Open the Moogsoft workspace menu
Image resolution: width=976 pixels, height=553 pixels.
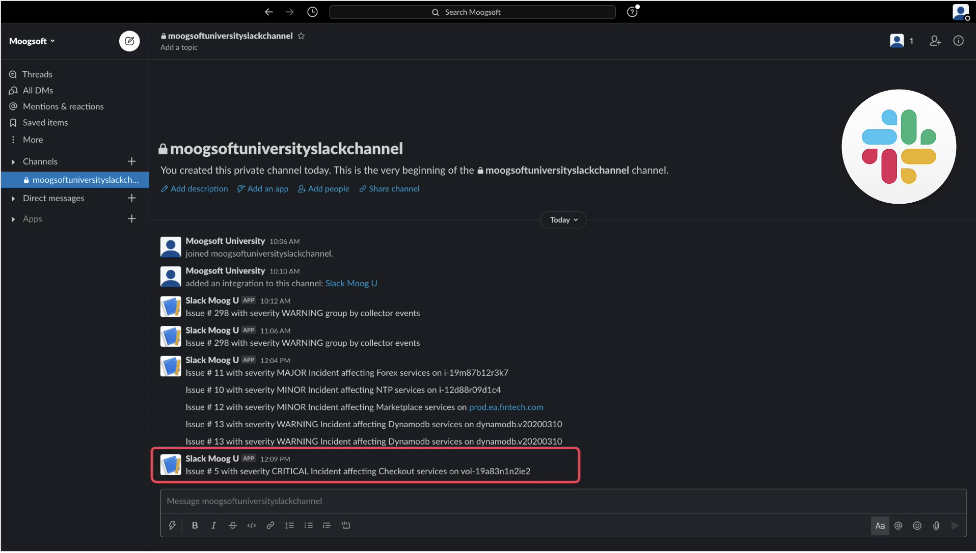32,41
